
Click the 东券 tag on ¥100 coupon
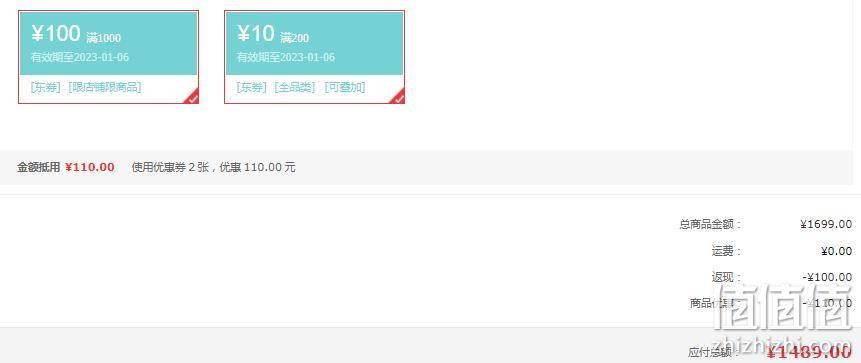[46, 87]
